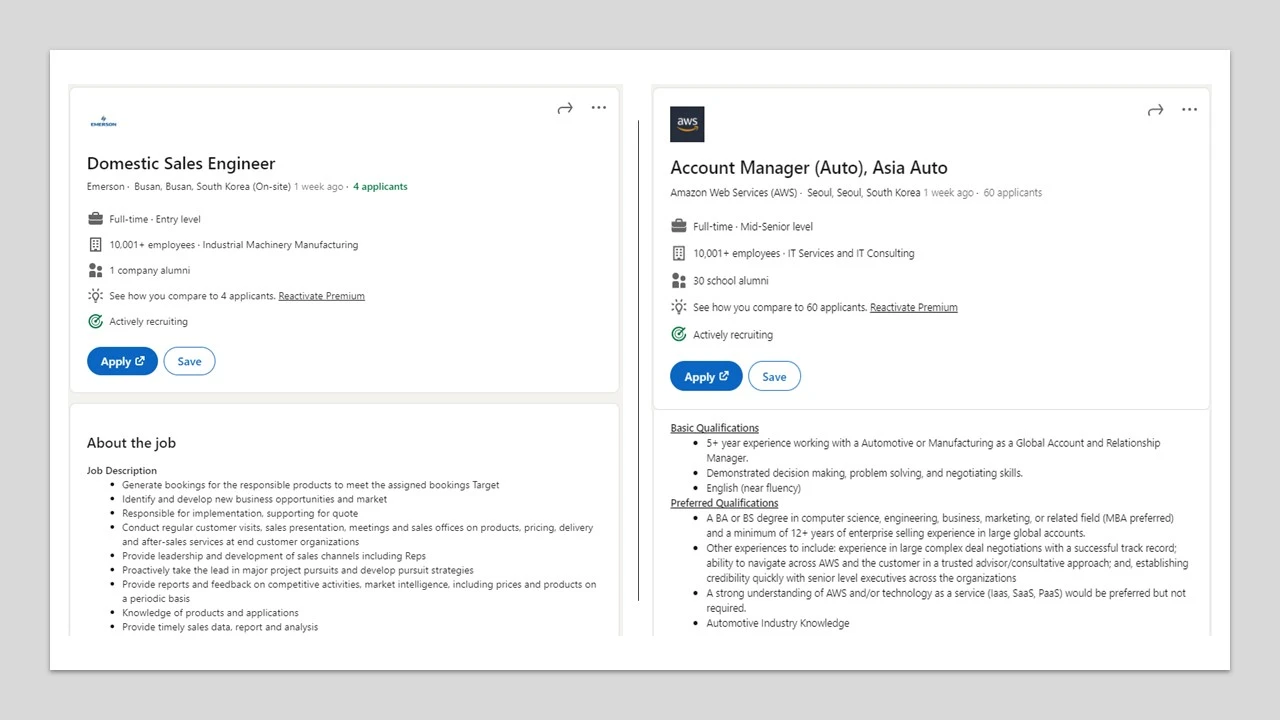
Task: Save the Domestic Sales Engineer job
Action: [x=189, y=361]
